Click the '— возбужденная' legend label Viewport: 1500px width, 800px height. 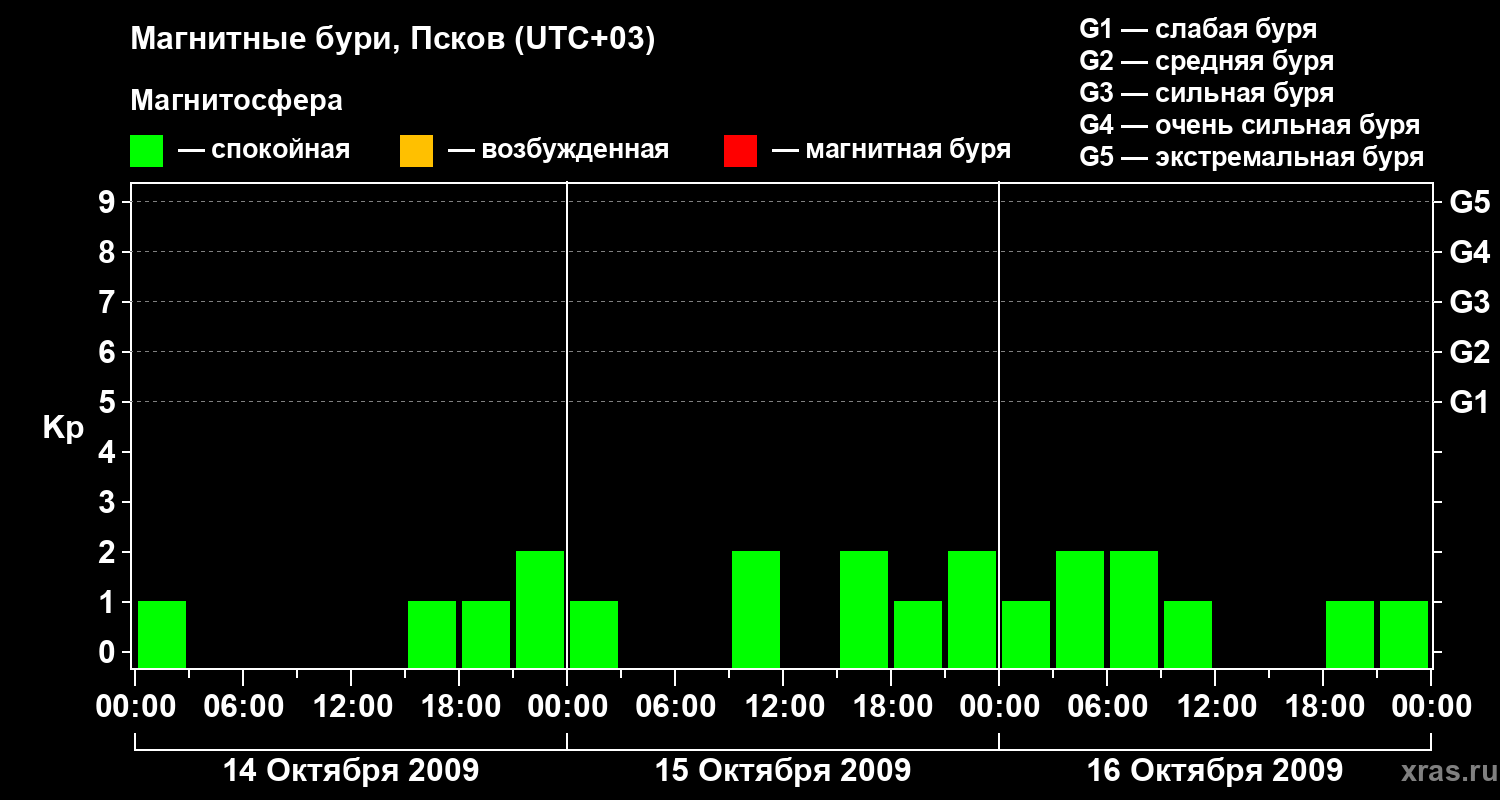tap(558, 150)
